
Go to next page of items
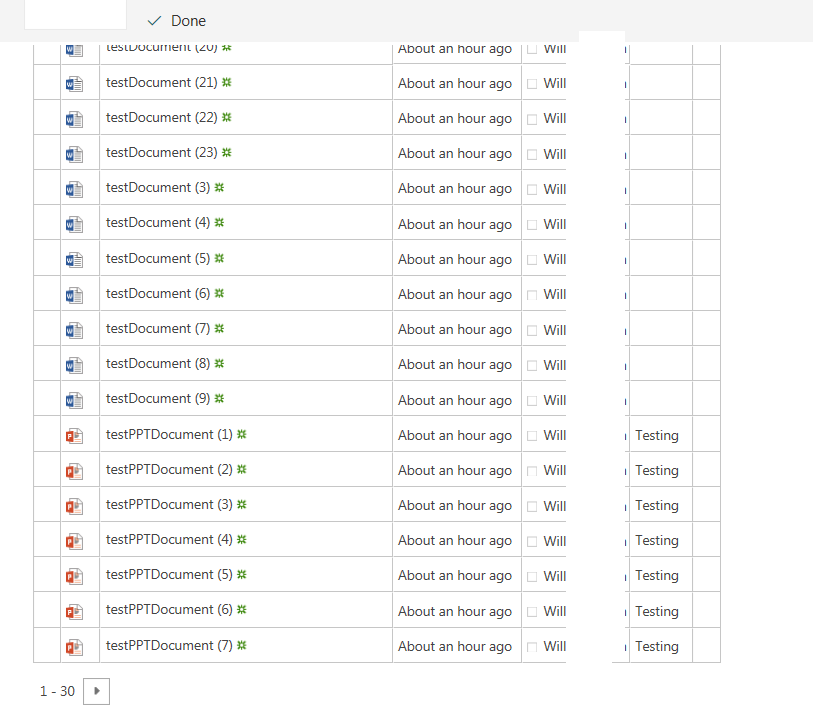coord(96,691)
